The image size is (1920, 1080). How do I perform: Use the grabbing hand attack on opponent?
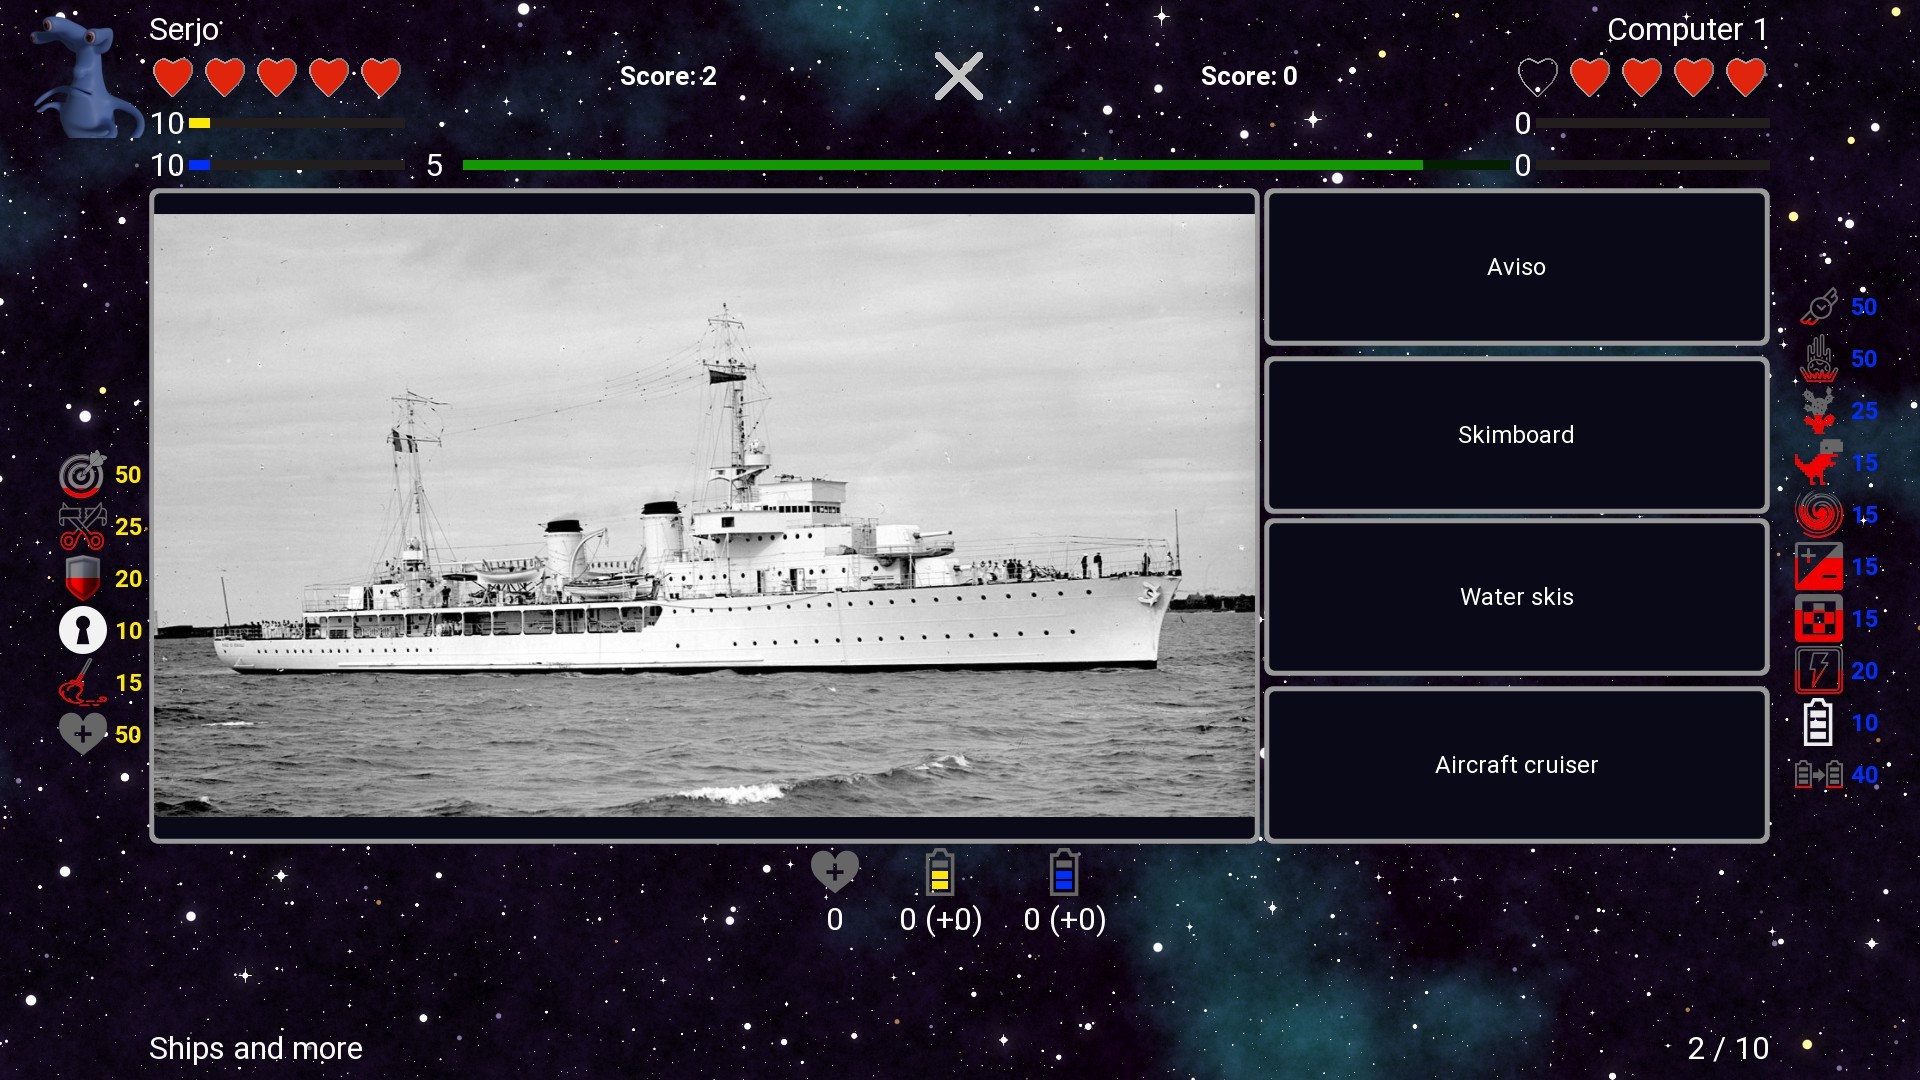pos(1819,359)
